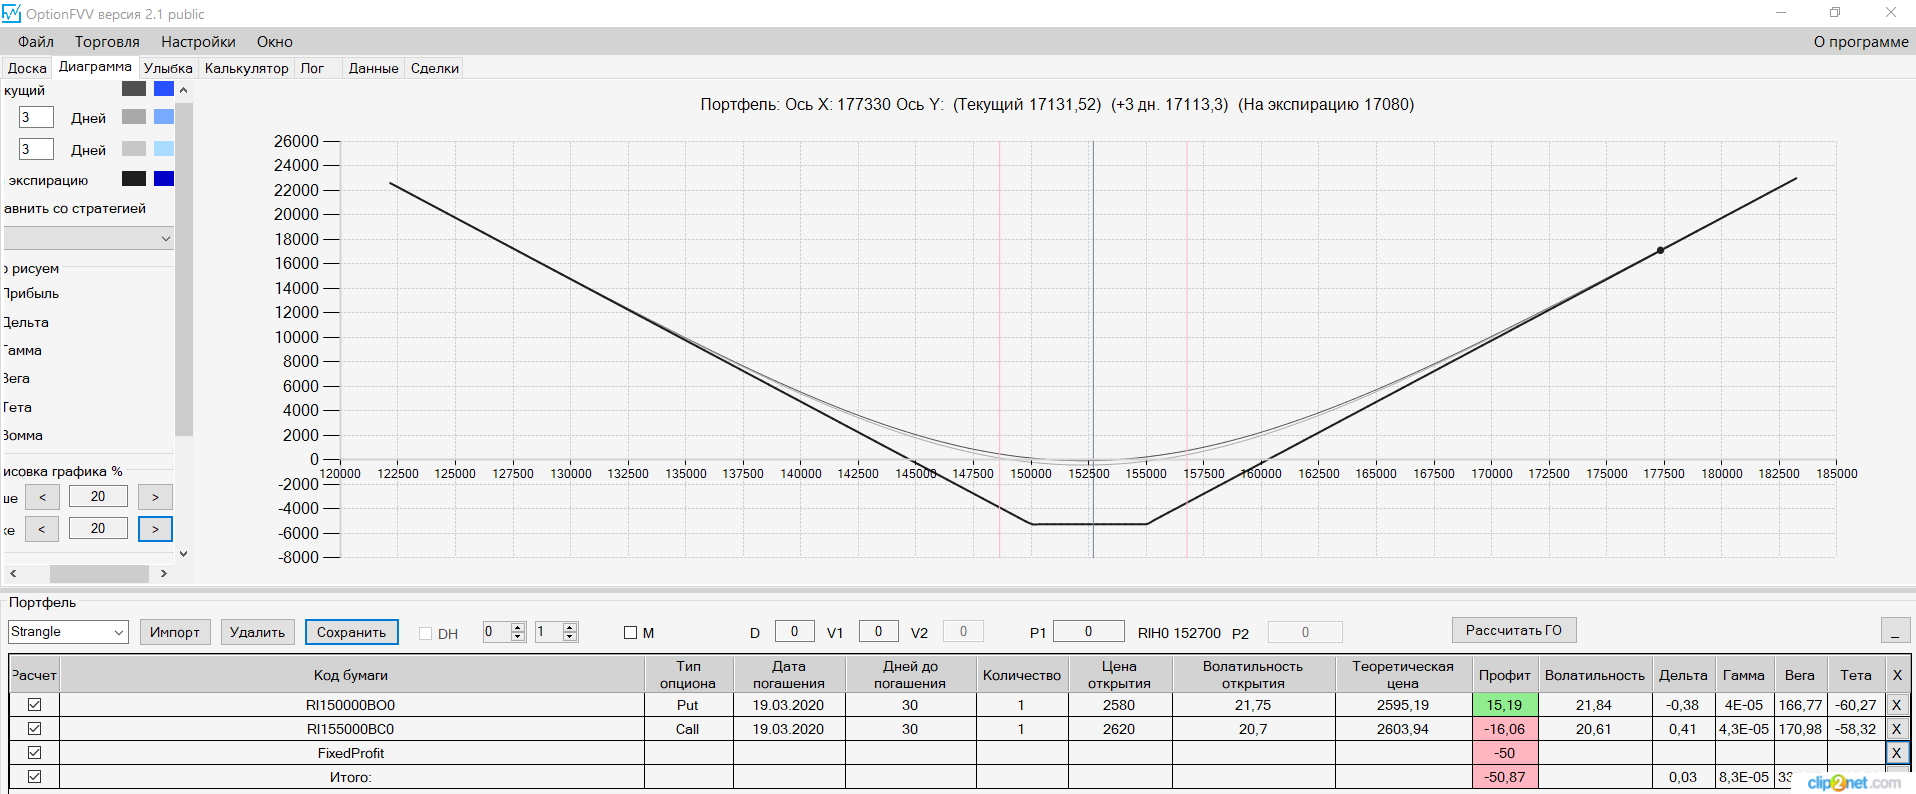Click the OptionFVV app icon in title bar
1916x794 pixels.
11,13
